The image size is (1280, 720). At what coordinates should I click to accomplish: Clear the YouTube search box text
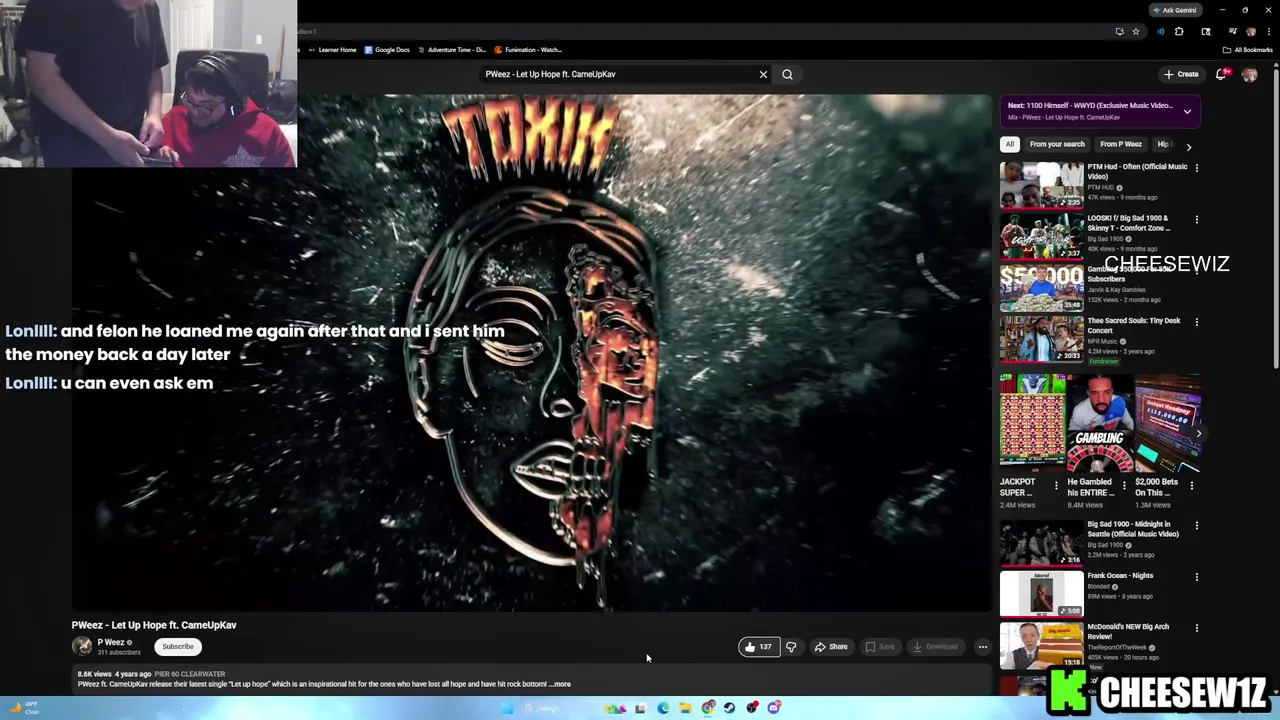click(x=763, y=74)
